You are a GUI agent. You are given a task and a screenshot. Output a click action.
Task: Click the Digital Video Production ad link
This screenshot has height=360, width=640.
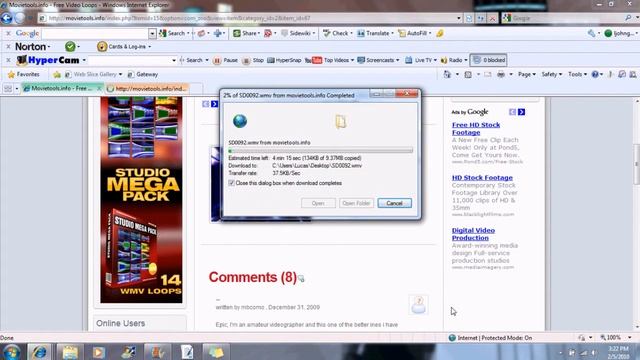(x=473, y=234)
